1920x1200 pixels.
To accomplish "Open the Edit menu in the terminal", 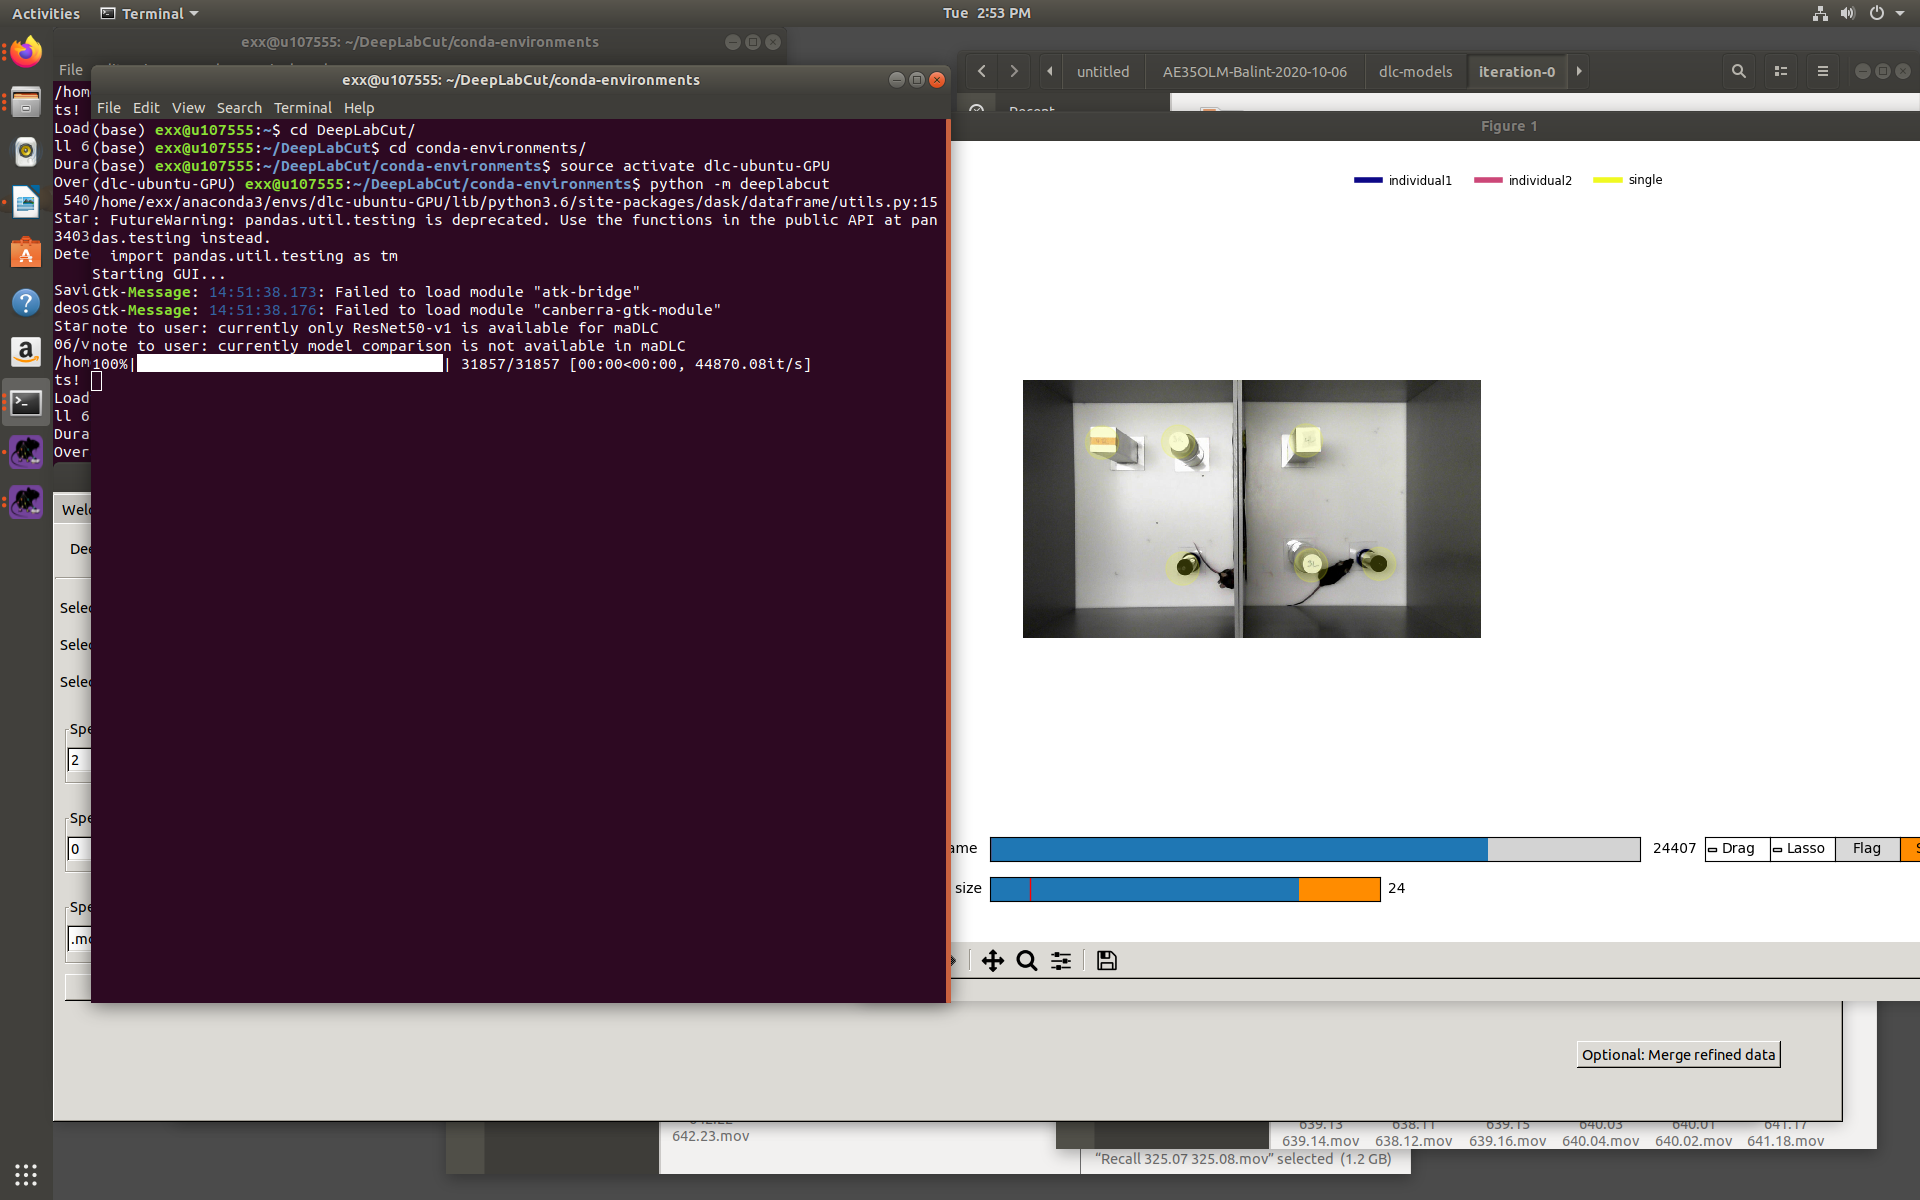I will (146, 108).
